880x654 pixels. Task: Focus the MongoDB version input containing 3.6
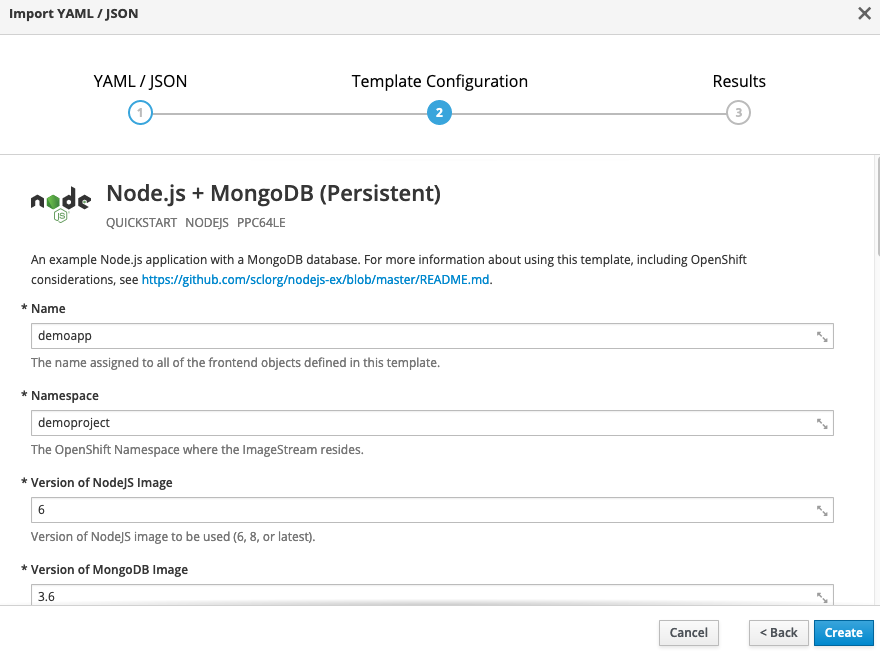[x=432, y=595]
